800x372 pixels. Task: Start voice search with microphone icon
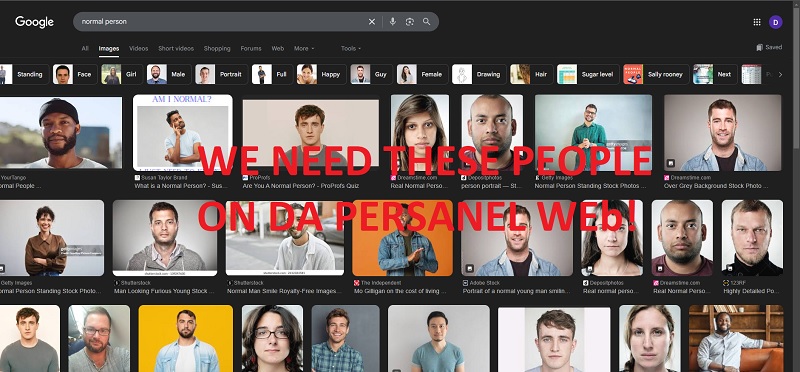(x=392, y=22)
